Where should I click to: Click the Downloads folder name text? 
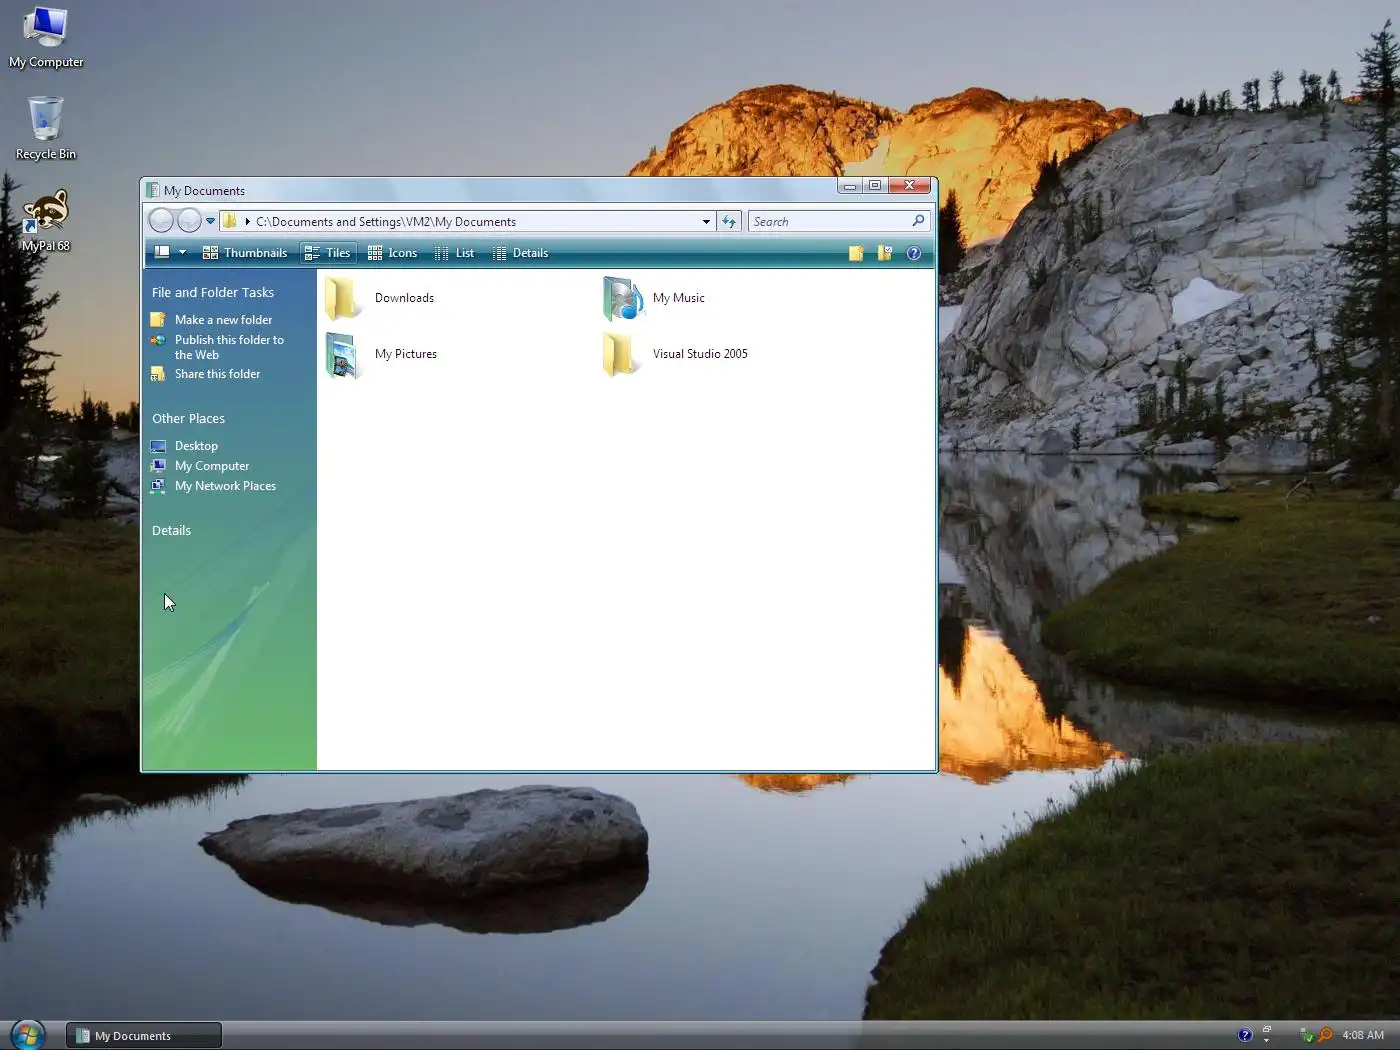point(404,298)
